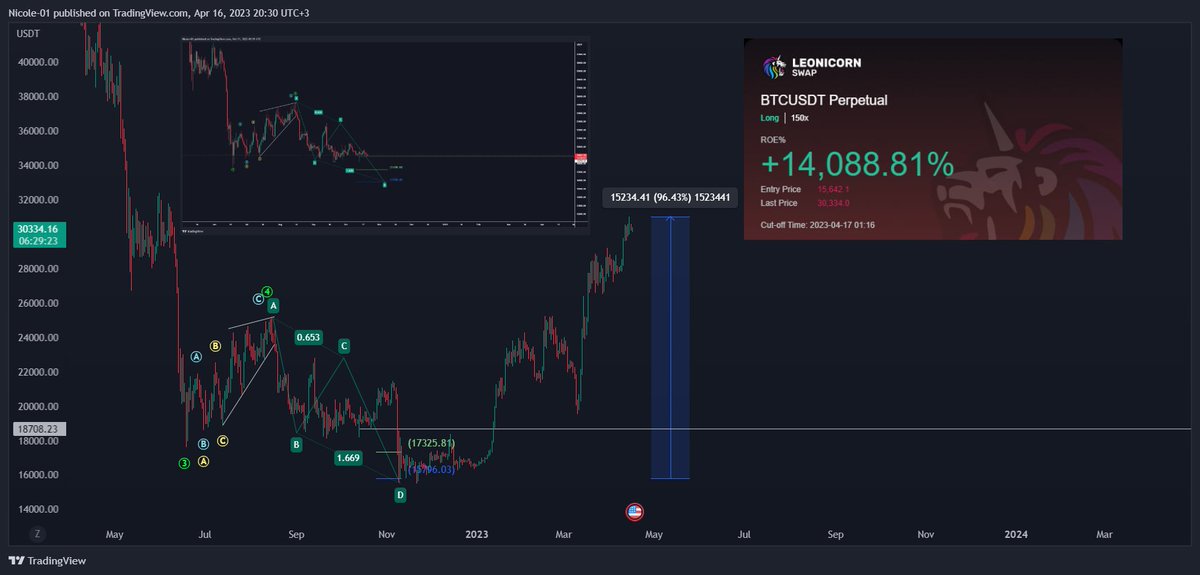Click the 06:29:23 bar countdown
Image resolution: width=1200 pixels, height=575 pixels.
(x=39, y=242)
